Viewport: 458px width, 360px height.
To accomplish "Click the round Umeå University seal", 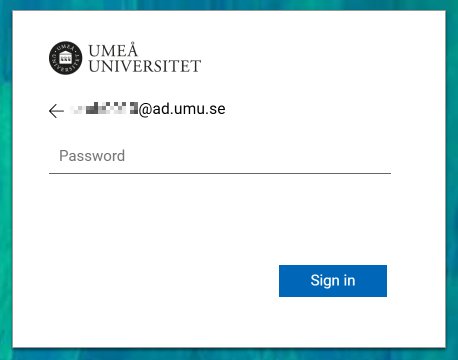I will pyautogui.click(x=66, y=58).
